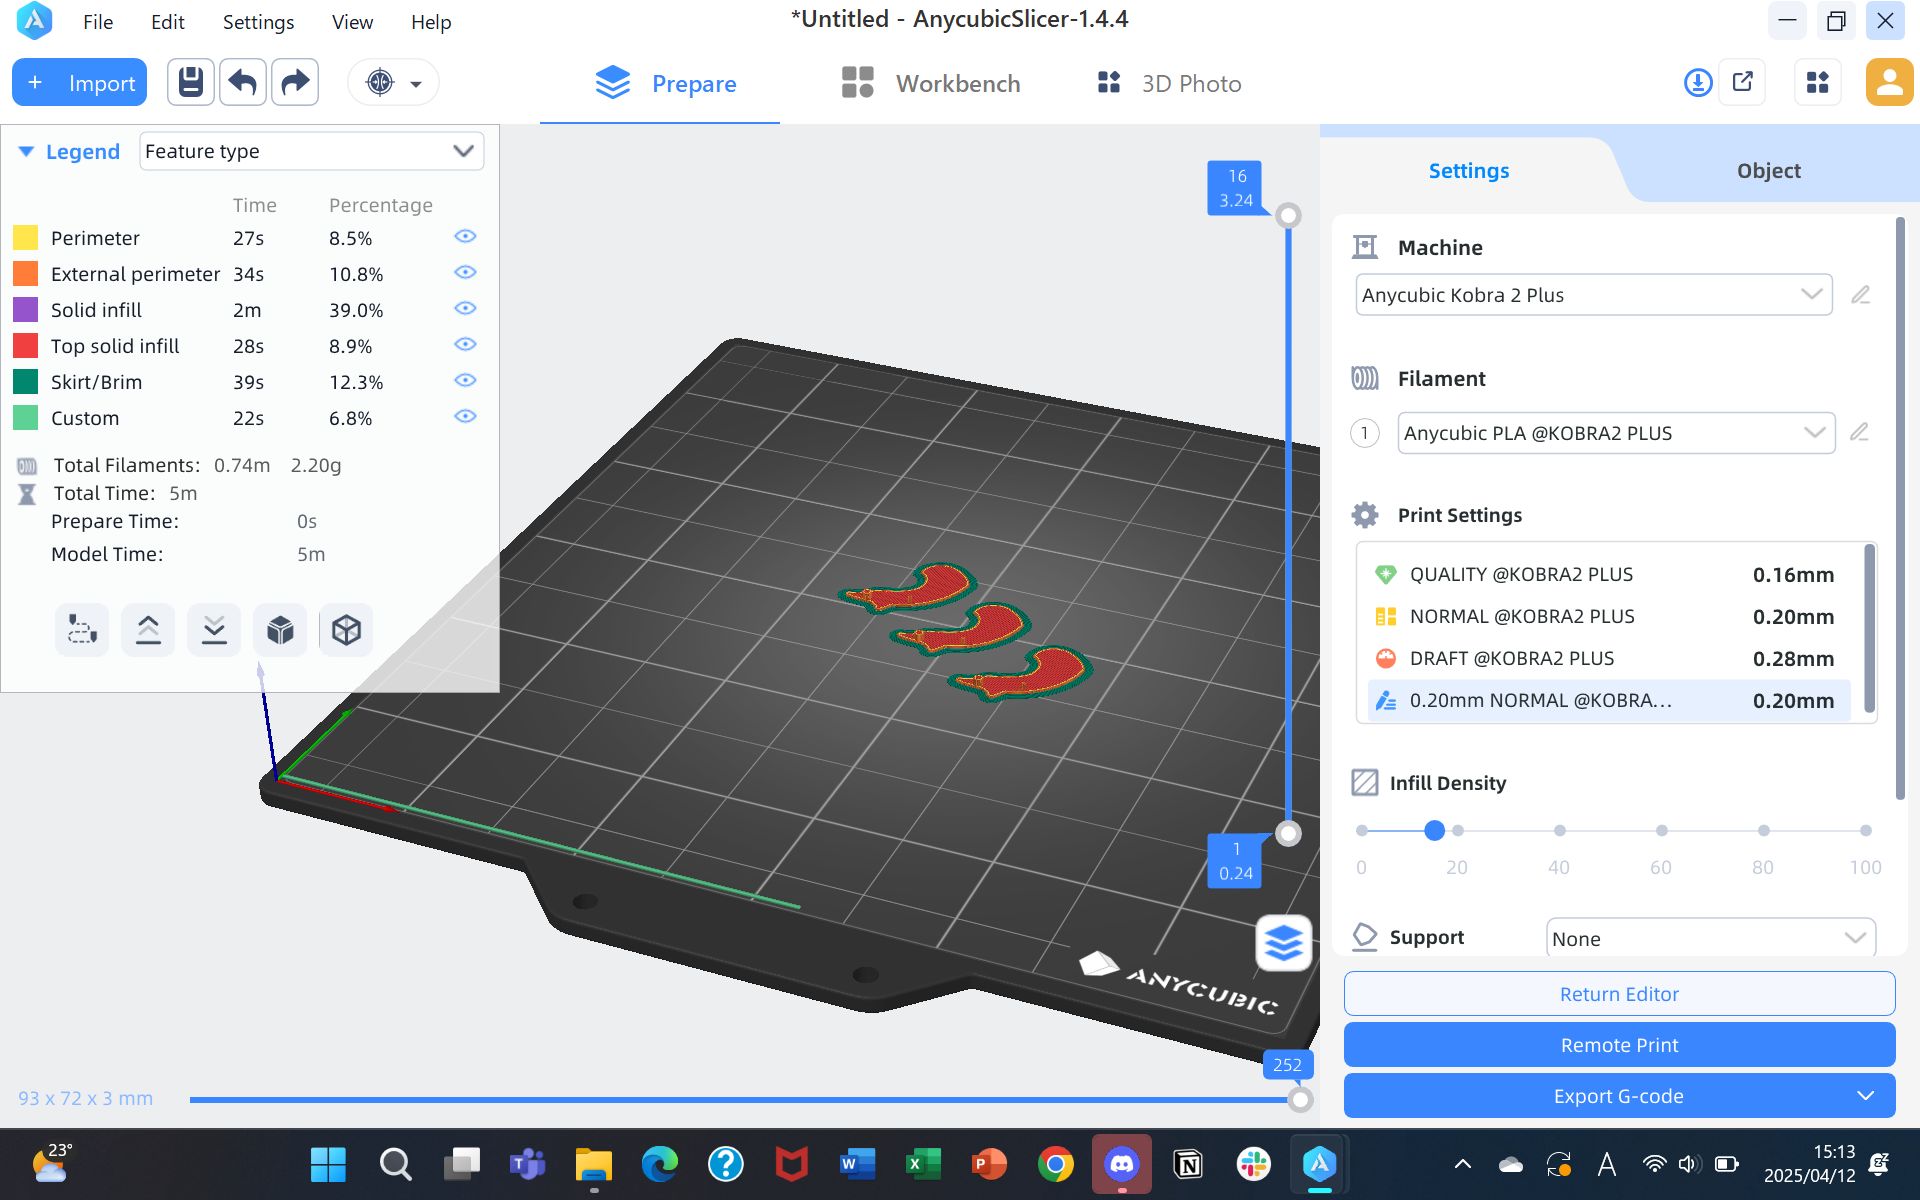The height and width of the screenshot is (1200, 1920).
Task: Collapse the Legend panel
Action: (x=26, y=152)
